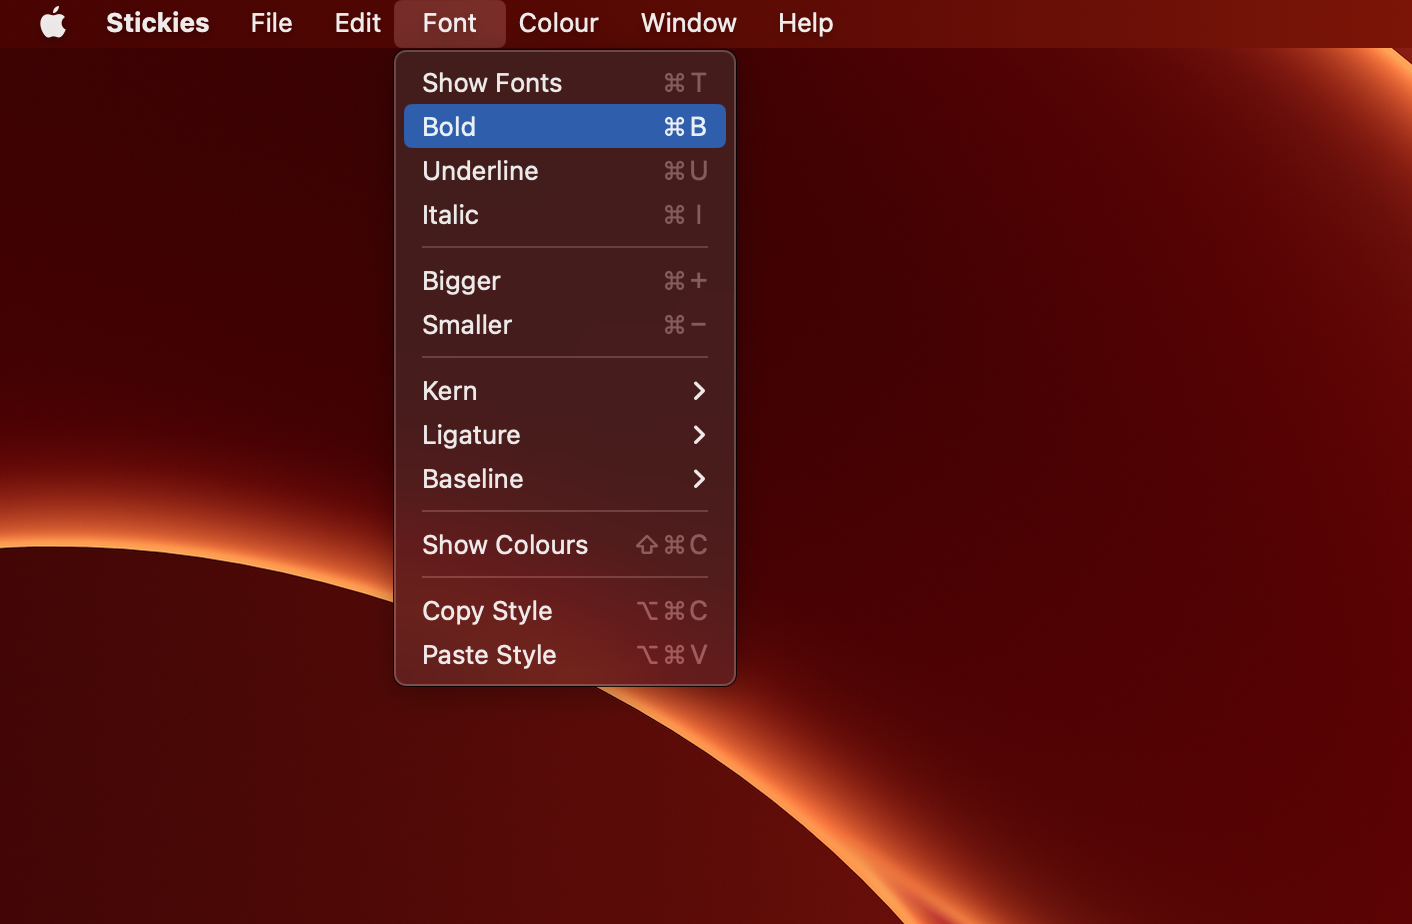Select Show Fonts from the Font menu

click(492, 82)
